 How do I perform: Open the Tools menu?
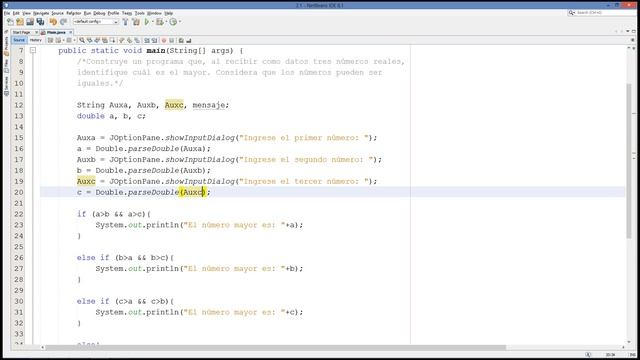(x=140, y=13)
